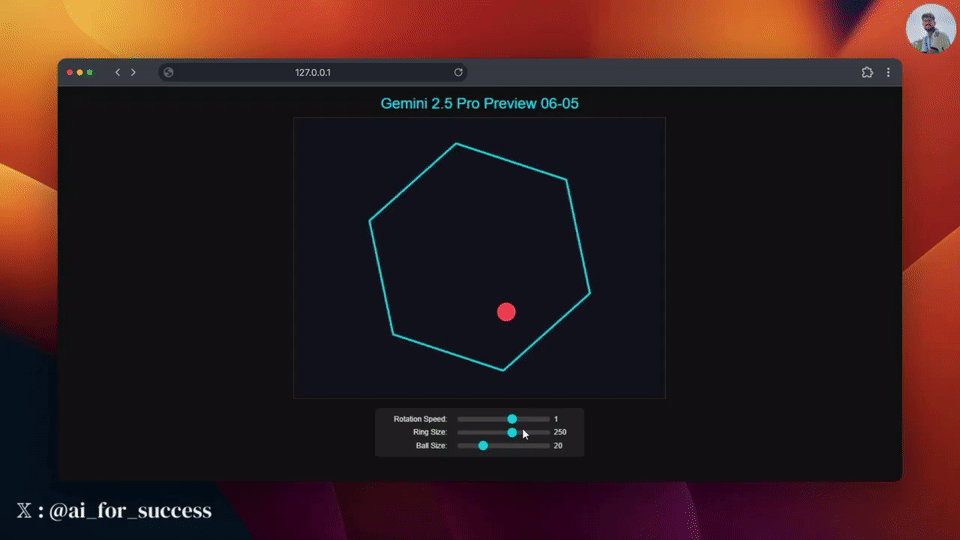Click the yellow minimize window button
Viewport: 960px width, 540px height.
tap(80, 72)
